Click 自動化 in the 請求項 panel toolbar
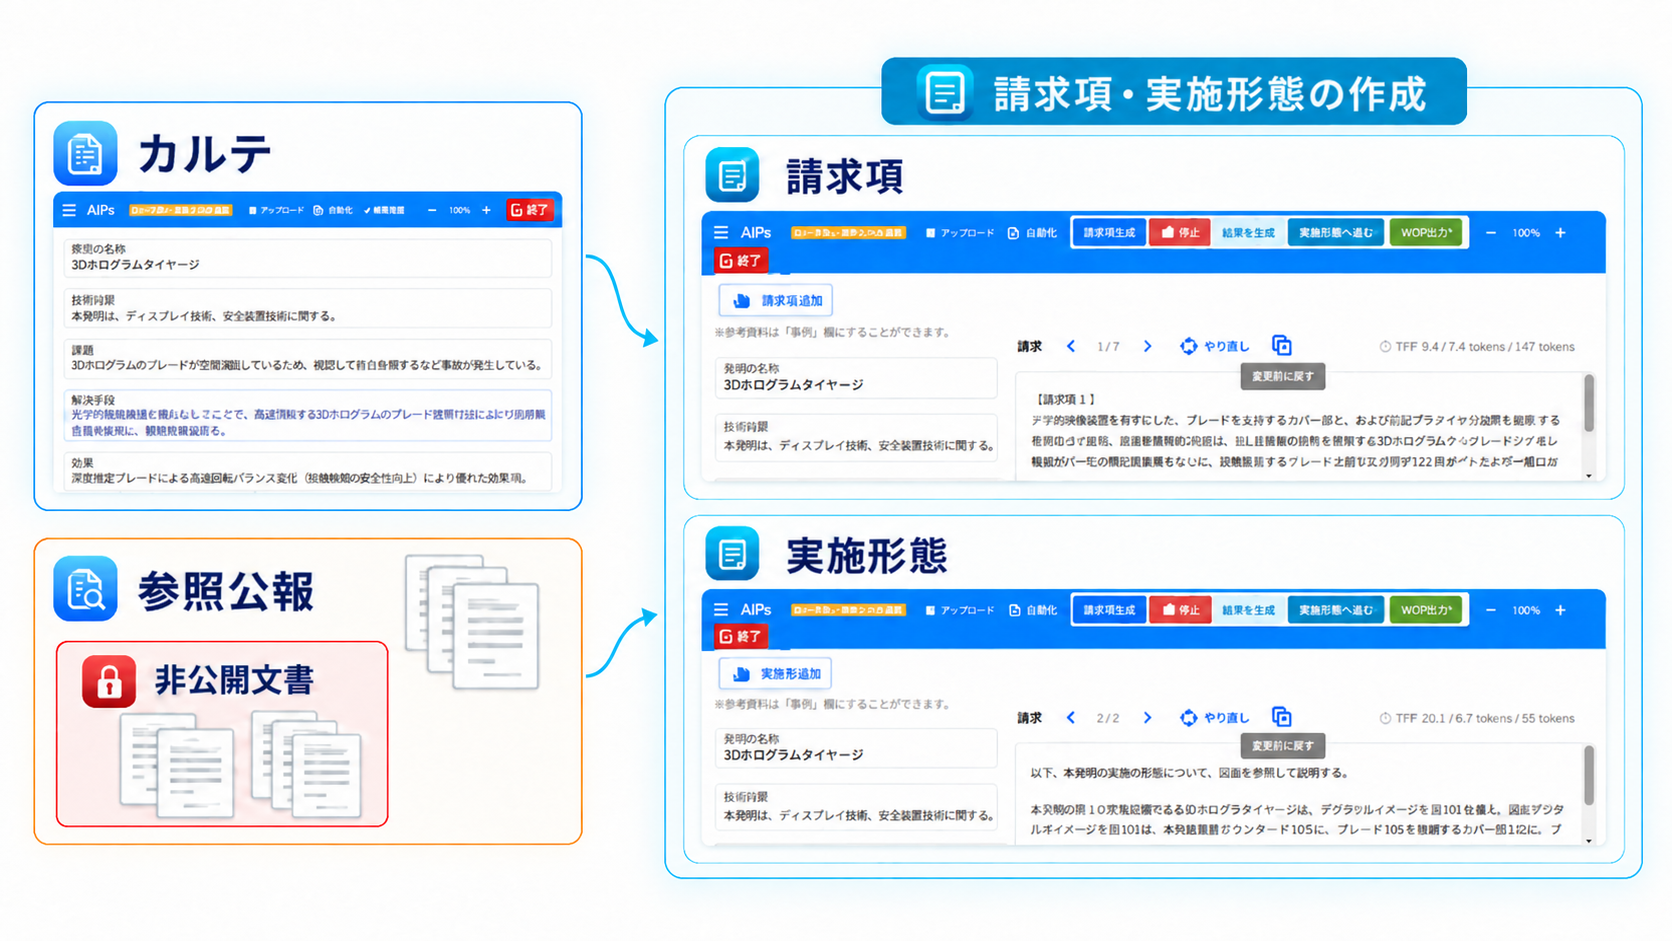Screen dimensions: 1672x941 point(1033,232)
